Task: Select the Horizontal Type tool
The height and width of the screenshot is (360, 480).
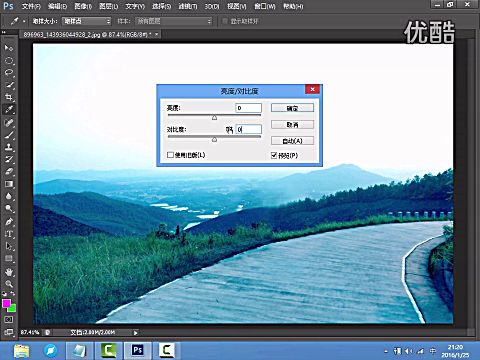Action: pos(9,234)
